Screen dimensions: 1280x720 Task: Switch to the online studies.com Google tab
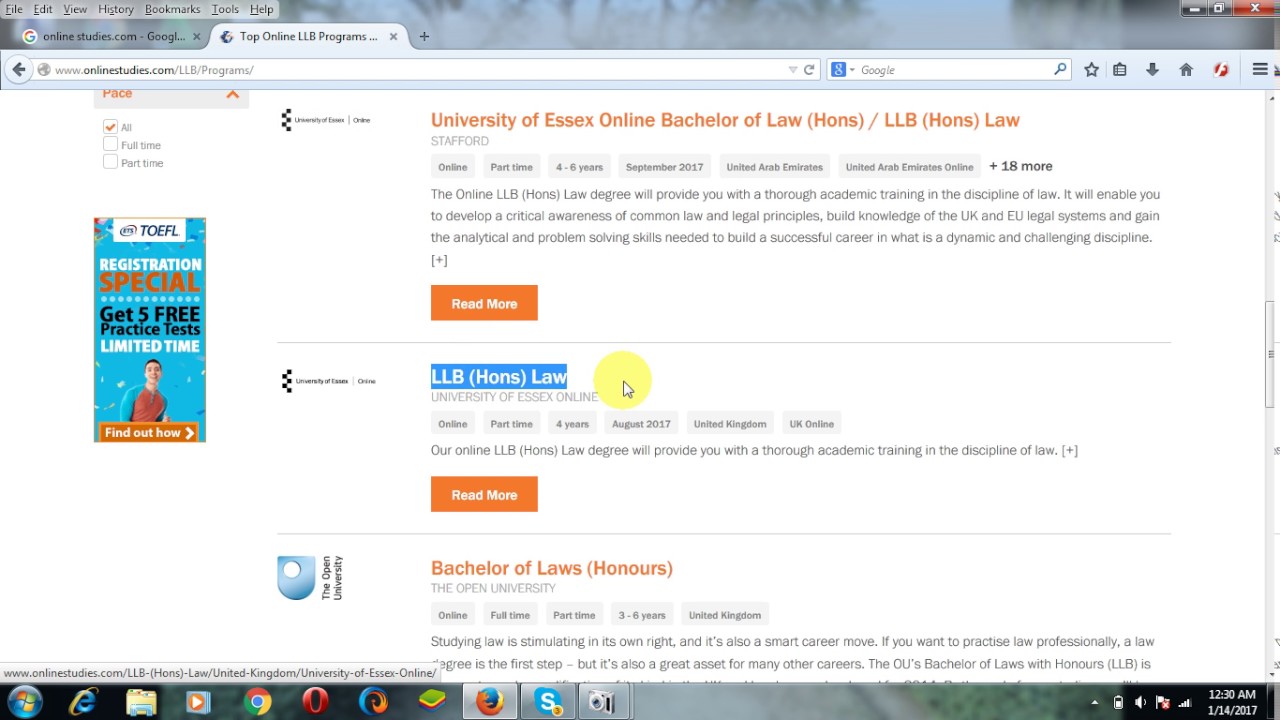click(112, 36)
